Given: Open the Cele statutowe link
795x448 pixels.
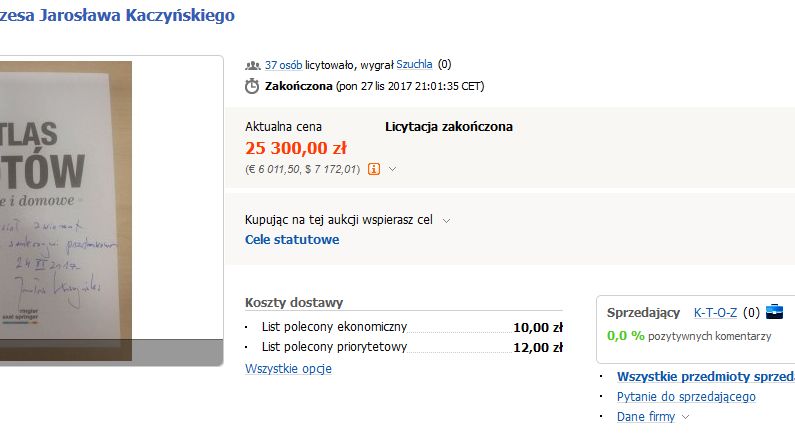Looking at the screenshot, I should pyautogui.click(x=292, y=240).
